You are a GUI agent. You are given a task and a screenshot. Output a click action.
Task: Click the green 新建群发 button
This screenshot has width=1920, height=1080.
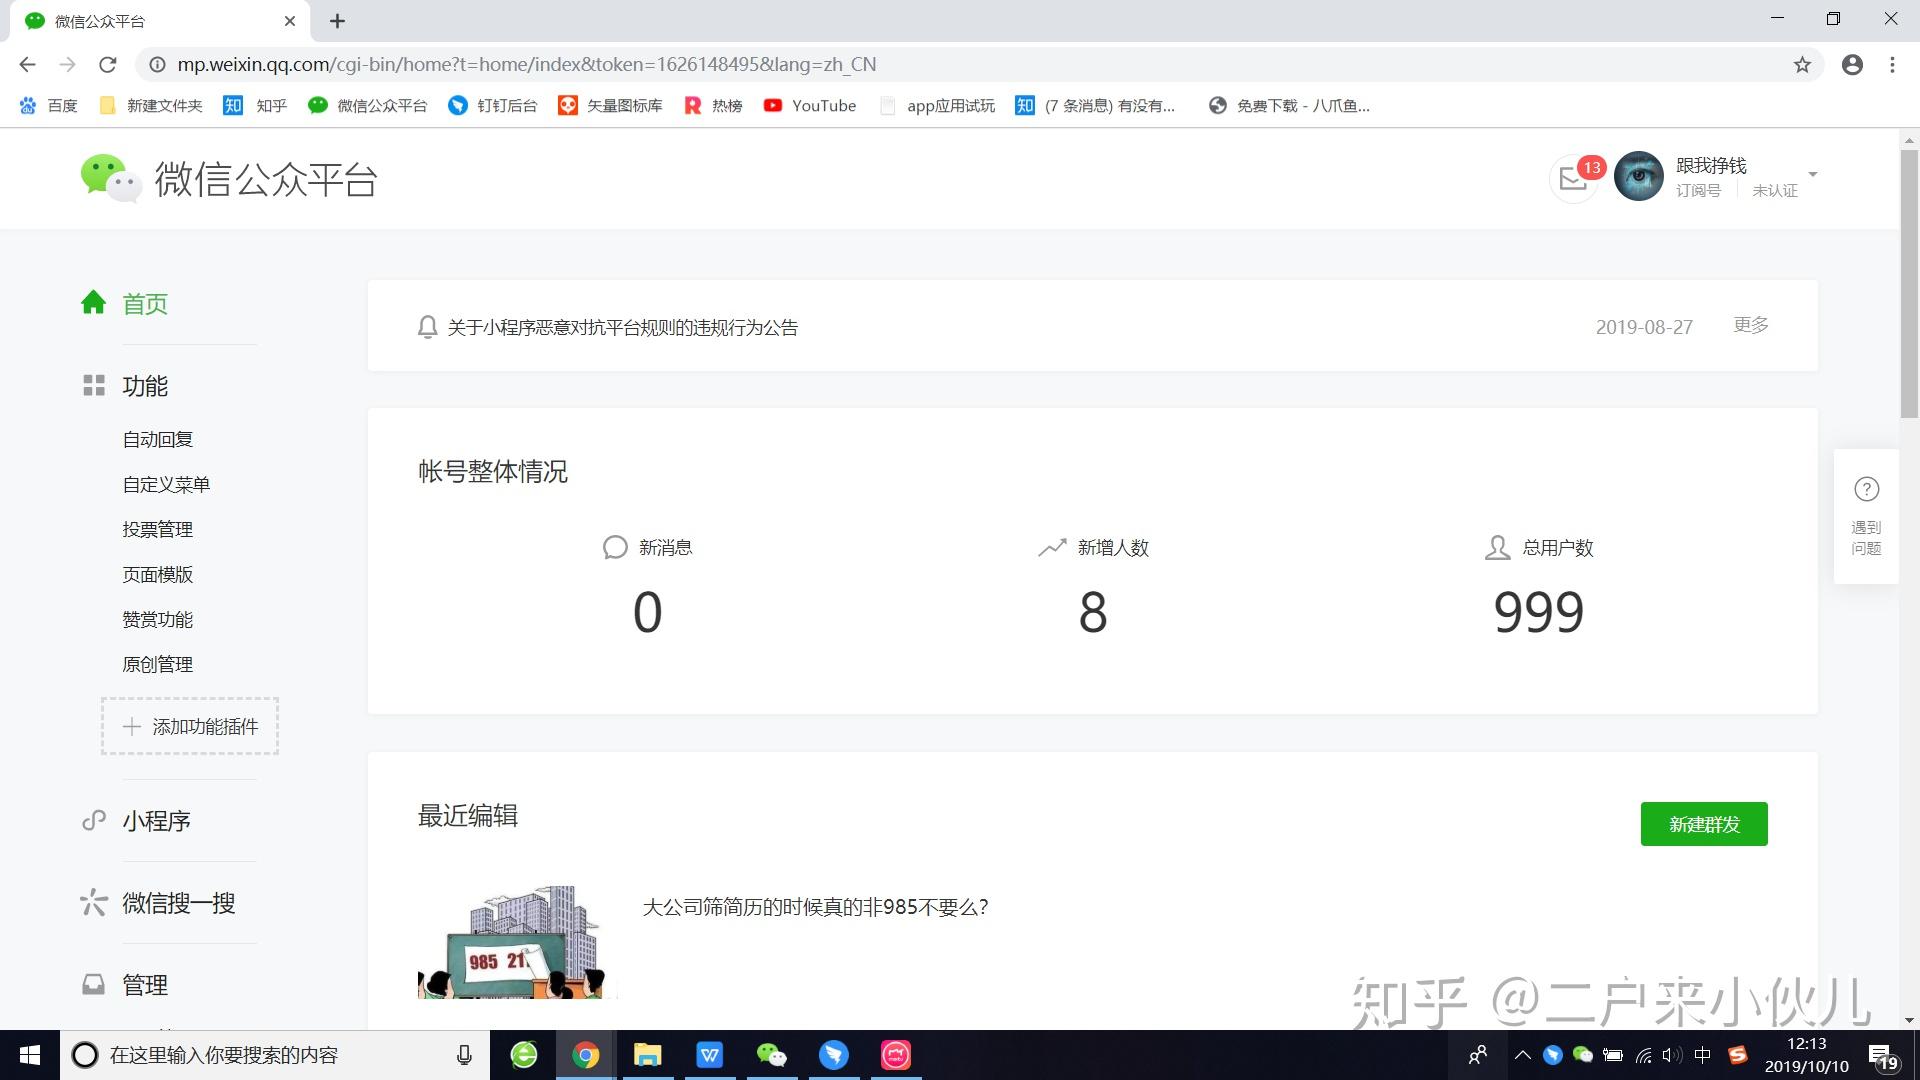1704,824
